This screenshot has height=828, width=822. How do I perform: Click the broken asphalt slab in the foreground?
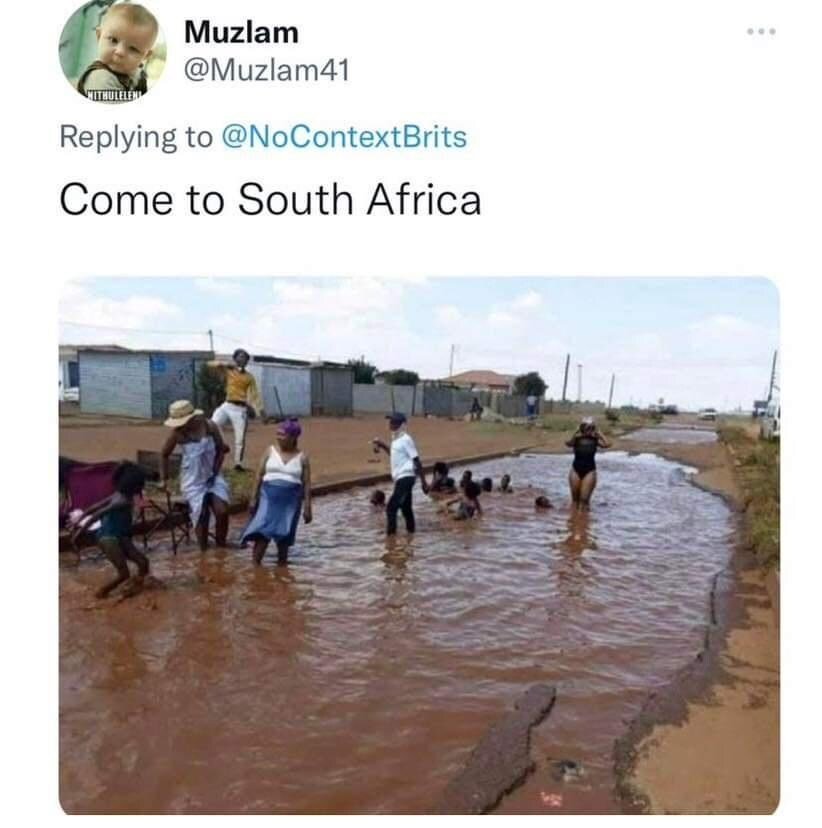click(x=502, y=750)
